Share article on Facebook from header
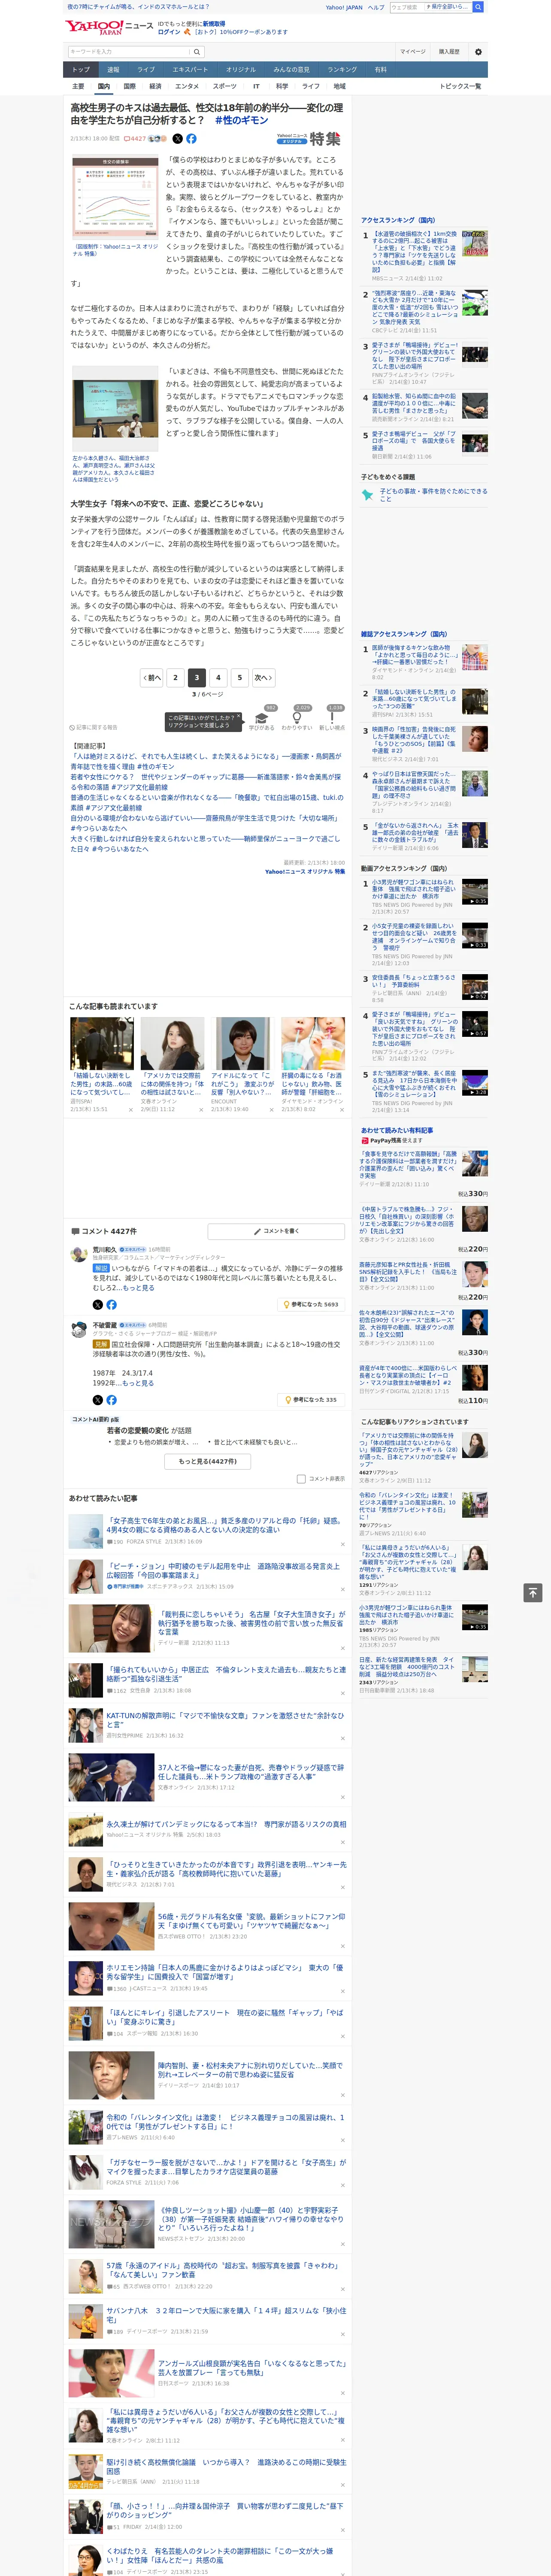The height and width of the screenshot is (2576, 551). 191,139
